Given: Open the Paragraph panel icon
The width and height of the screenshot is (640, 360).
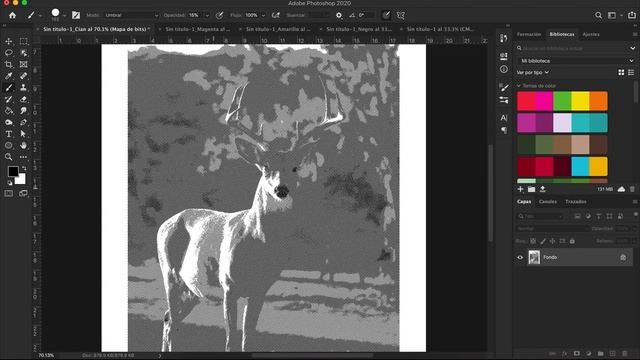Looking at the screenshot, I should [x=504, y=130].
